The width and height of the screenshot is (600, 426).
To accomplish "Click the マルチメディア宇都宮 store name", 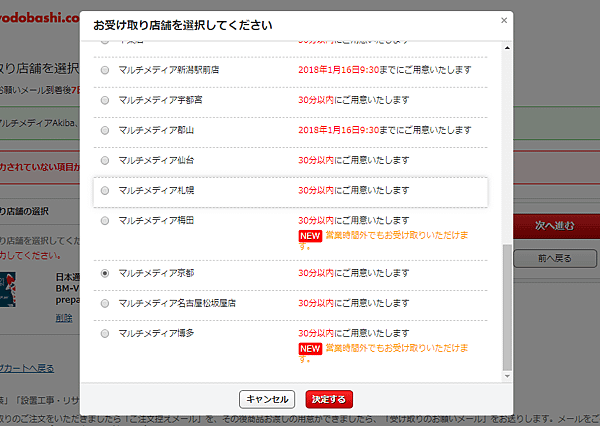I will pyautogui.click(x=160, y=100).
